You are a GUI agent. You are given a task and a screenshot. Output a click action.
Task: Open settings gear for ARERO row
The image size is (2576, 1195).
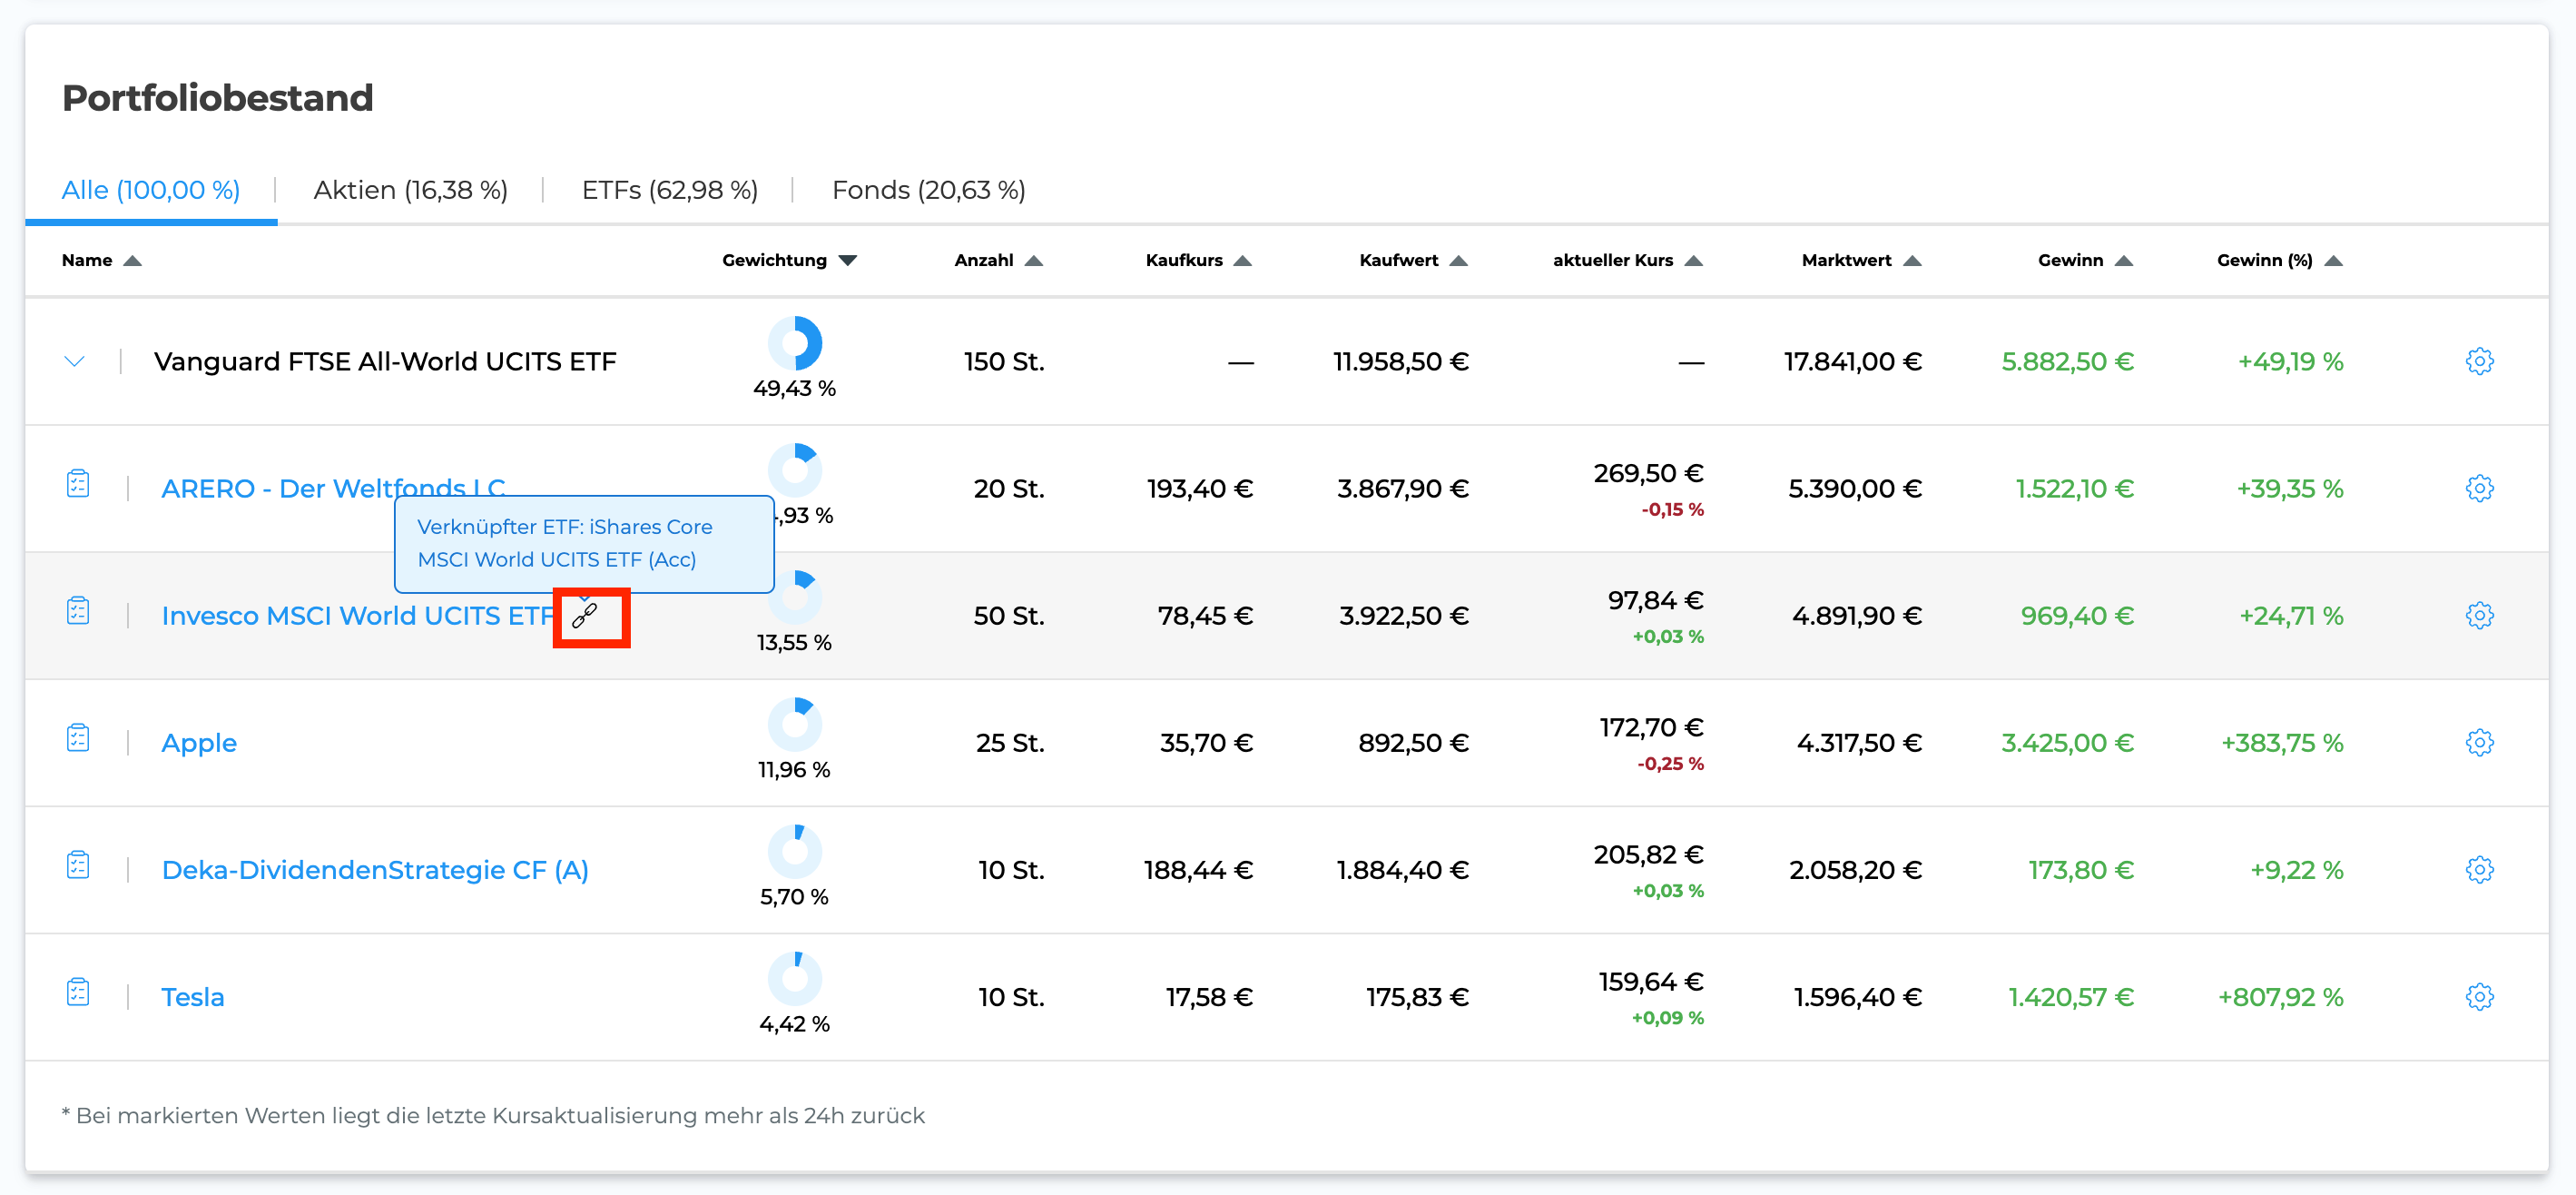click(x=2479, y=488)
